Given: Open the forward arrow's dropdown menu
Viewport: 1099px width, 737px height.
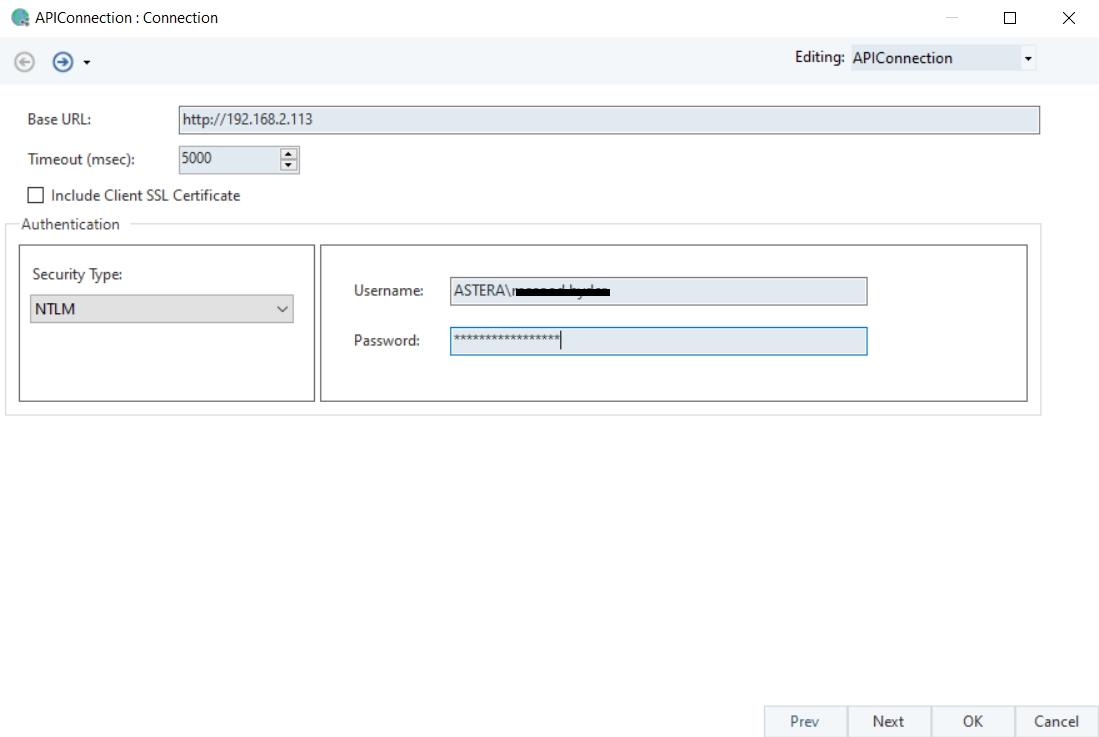Looking at the screenshot, I should (x=87, y=63).
